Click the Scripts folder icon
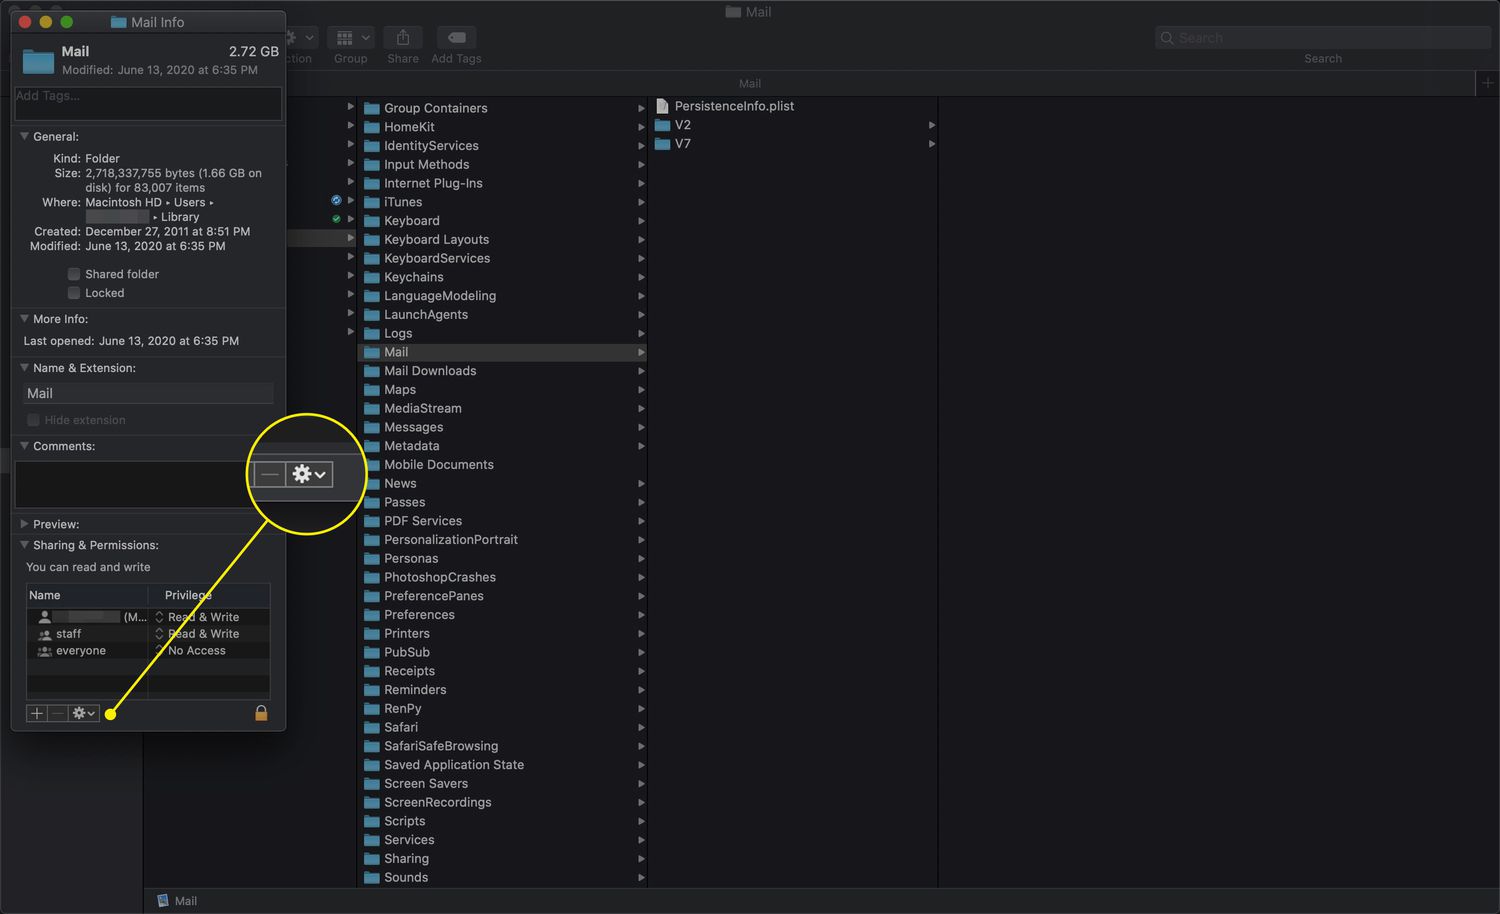Image resolution: width=1500 pixels, height=914 pixels. 372,821
